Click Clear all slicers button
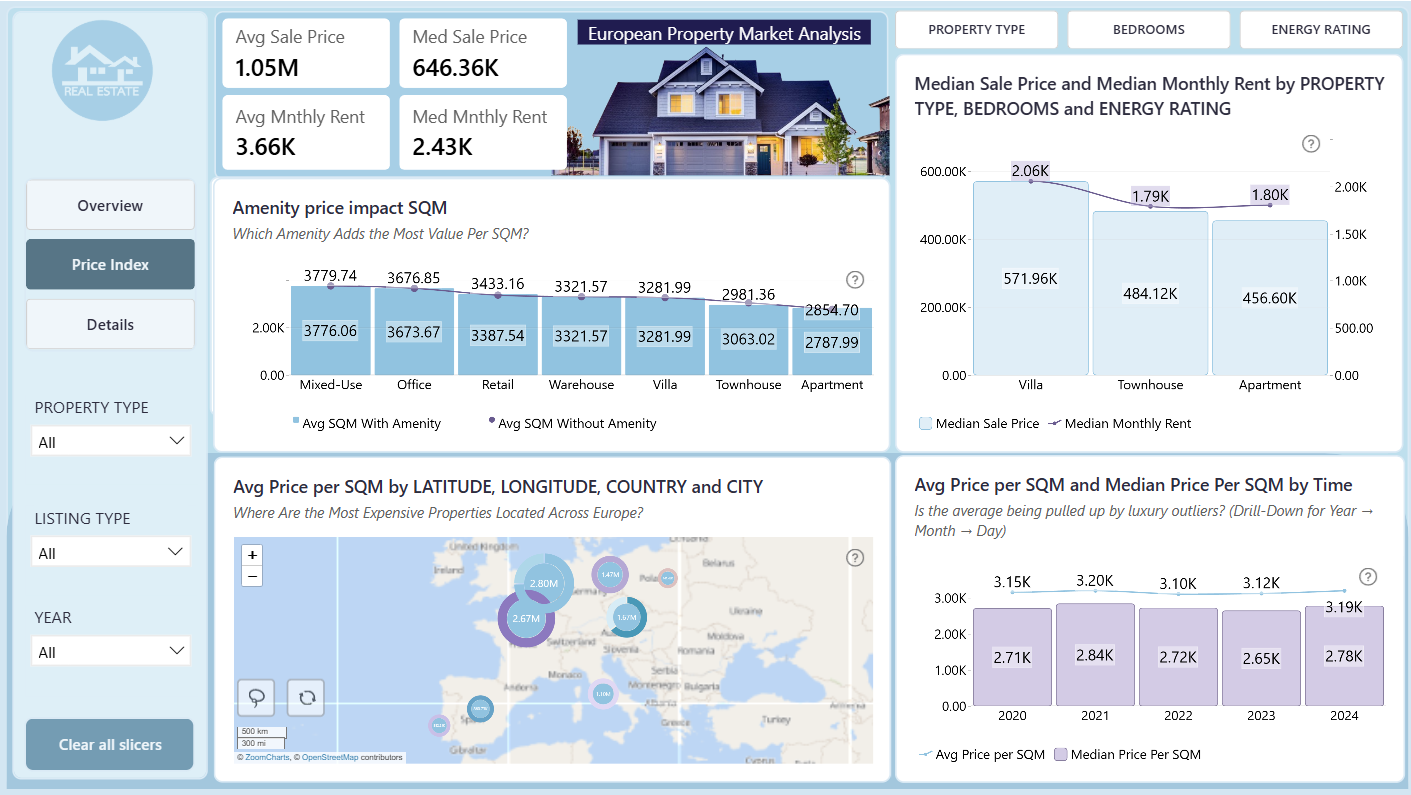The image size is (1411, 795). tap(110, 744)
